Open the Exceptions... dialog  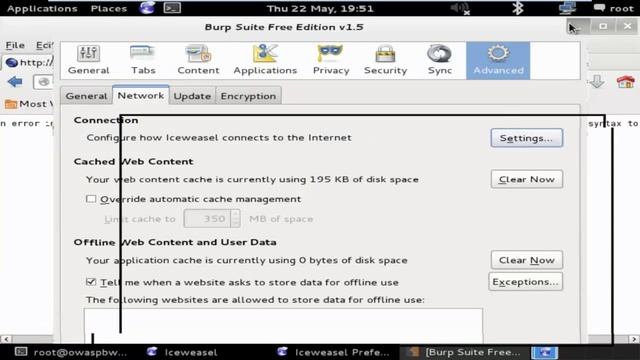coord(525,282)
